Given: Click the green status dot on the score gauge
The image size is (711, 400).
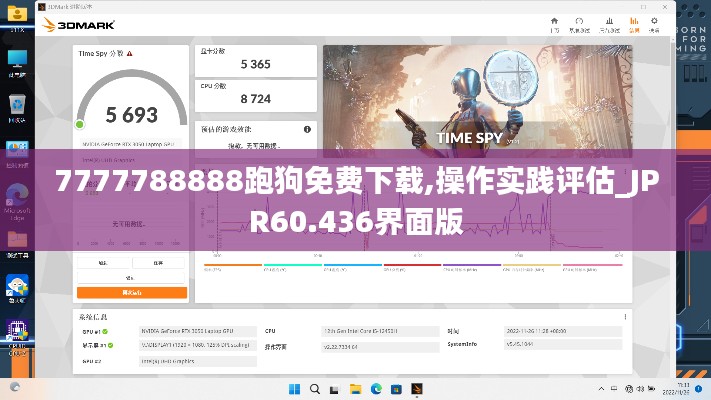Looking at the screenshot, I should tap(80, 124).
